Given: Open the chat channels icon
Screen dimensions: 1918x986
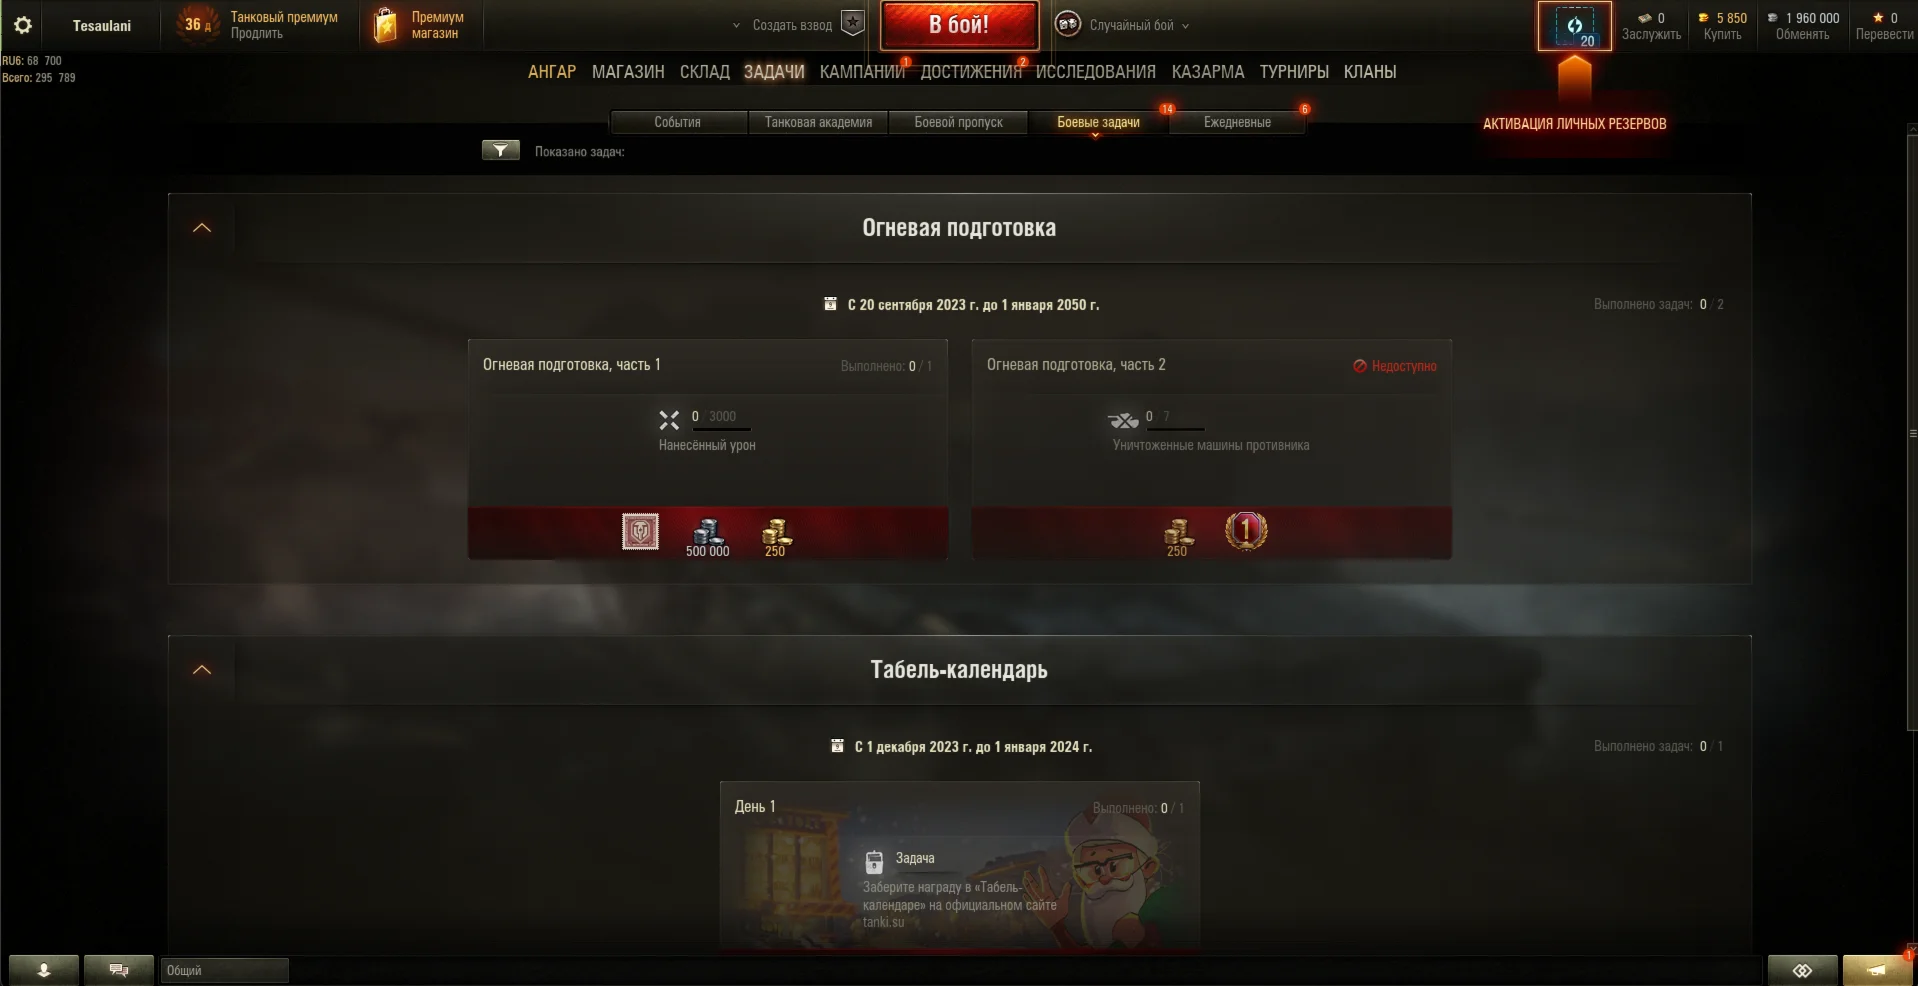Looking at the screenshot, I should 119,970.
